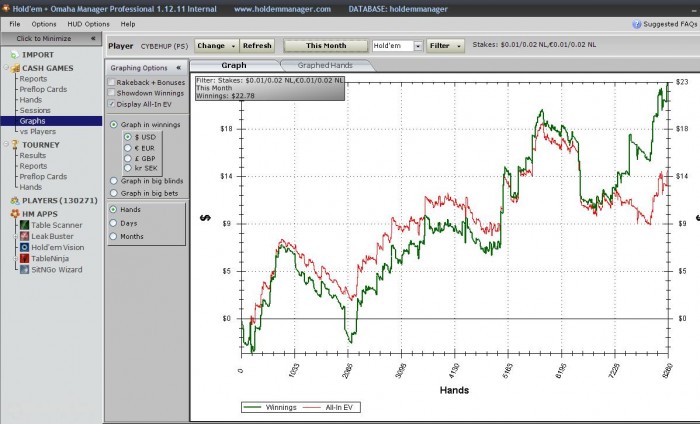Click the This Month date button

[326, 46]
